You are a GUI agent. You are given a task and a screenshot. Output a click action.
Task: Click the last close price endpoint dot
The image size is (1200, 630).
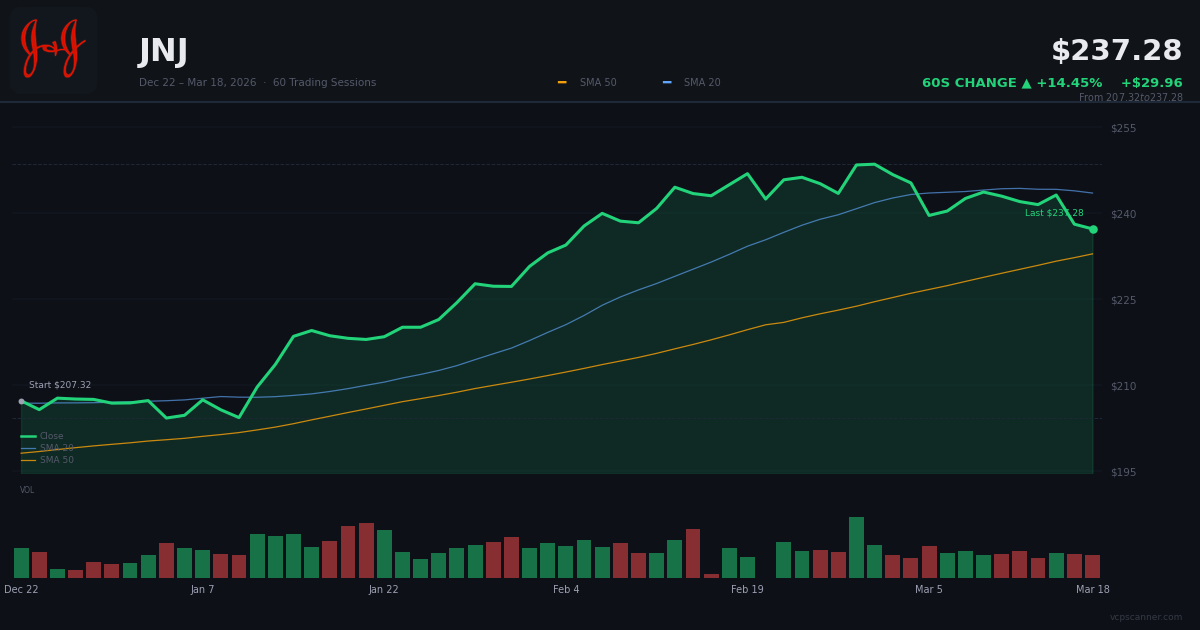pyautogui.click(x=1093, y=229)
